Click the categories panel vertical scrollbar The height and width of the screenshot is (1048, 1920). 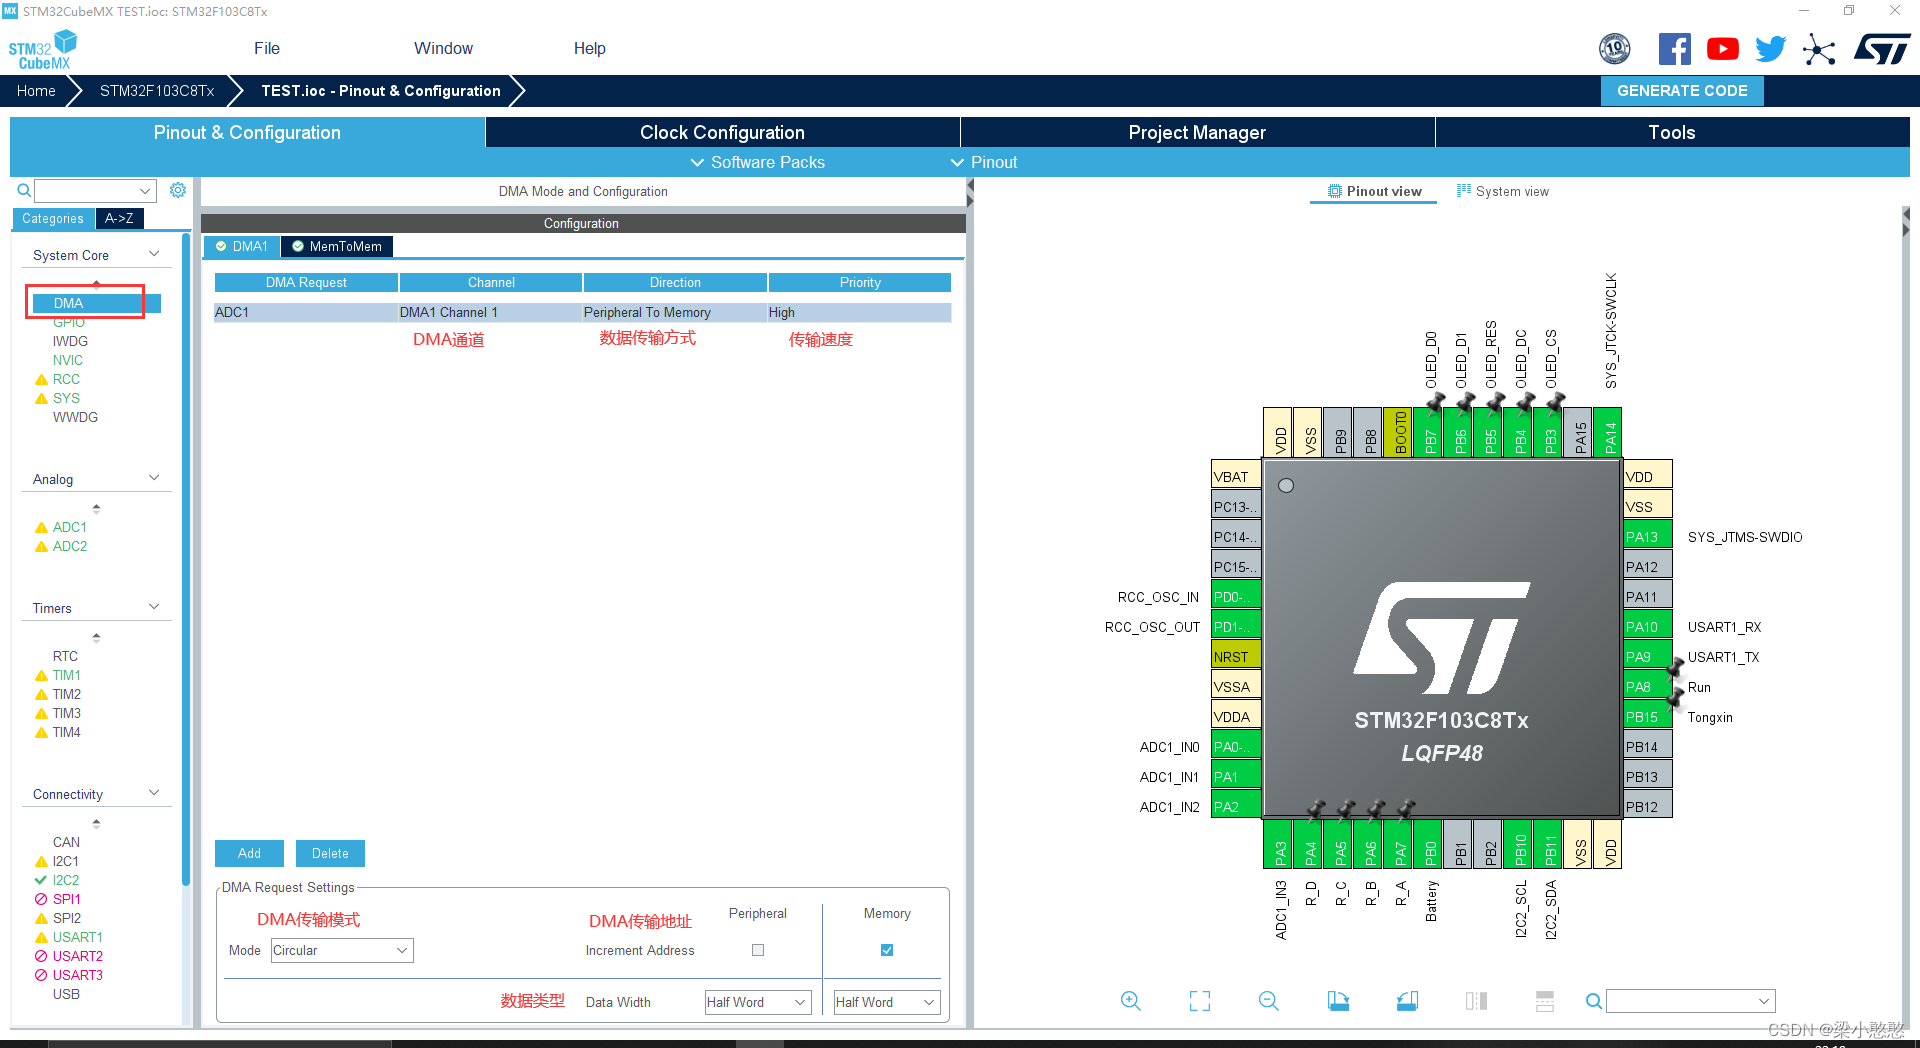(x=186, y=560)
